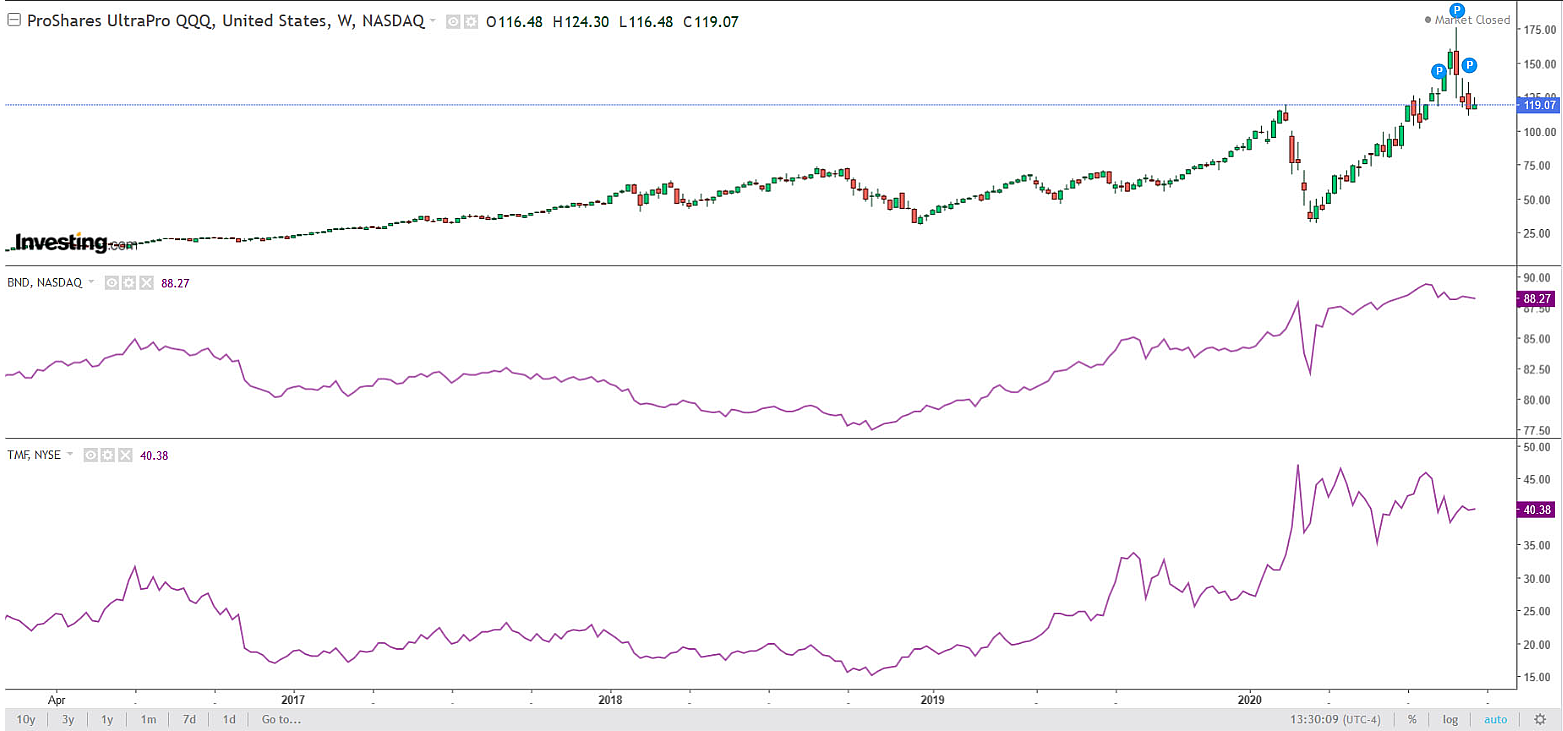Viewport: 1563px width, 731px height.
Task: Click the right blue P marker
Action: coord(1470,66)
